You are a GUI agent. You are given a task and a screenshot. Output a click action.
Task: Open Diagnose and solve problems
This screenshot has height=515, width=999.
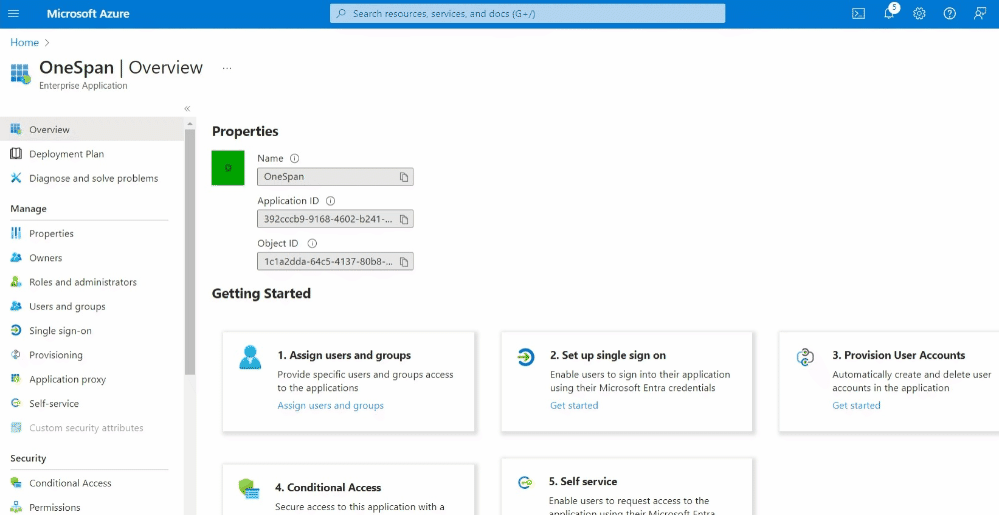tap(92, 178)
